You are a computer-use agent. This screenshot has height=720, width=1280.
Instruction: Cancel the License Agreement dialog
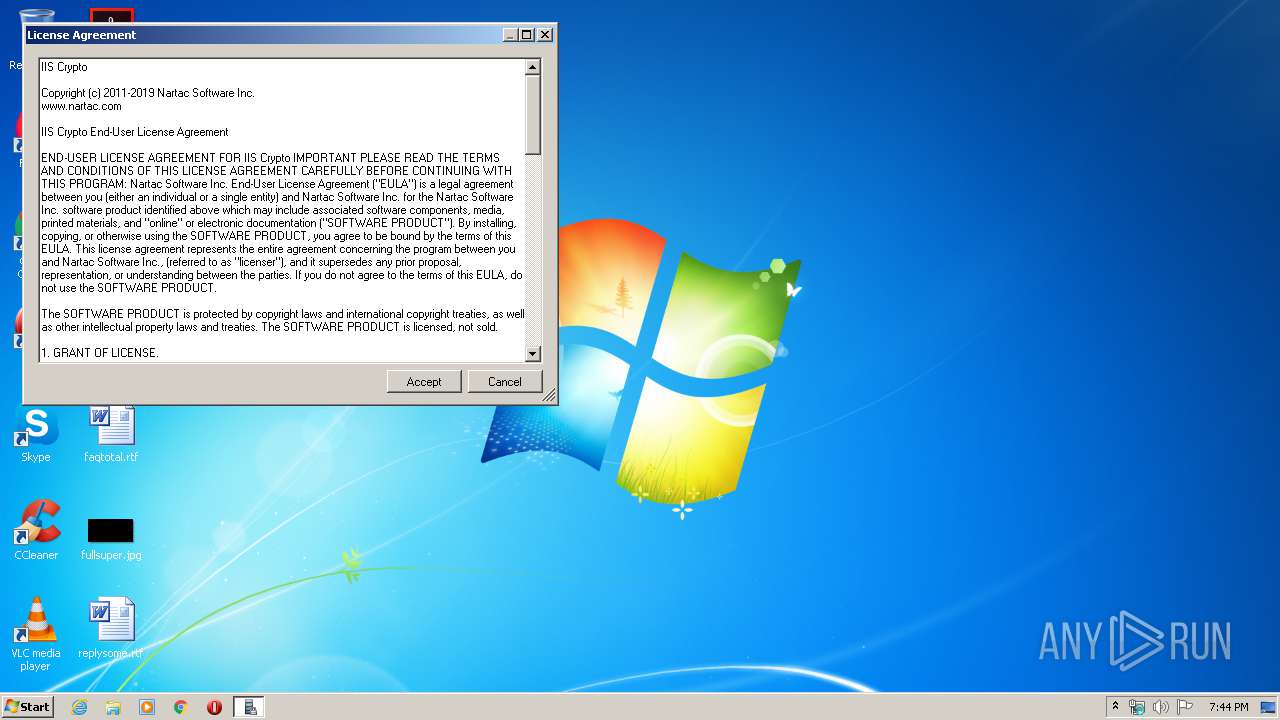point(505,381)
